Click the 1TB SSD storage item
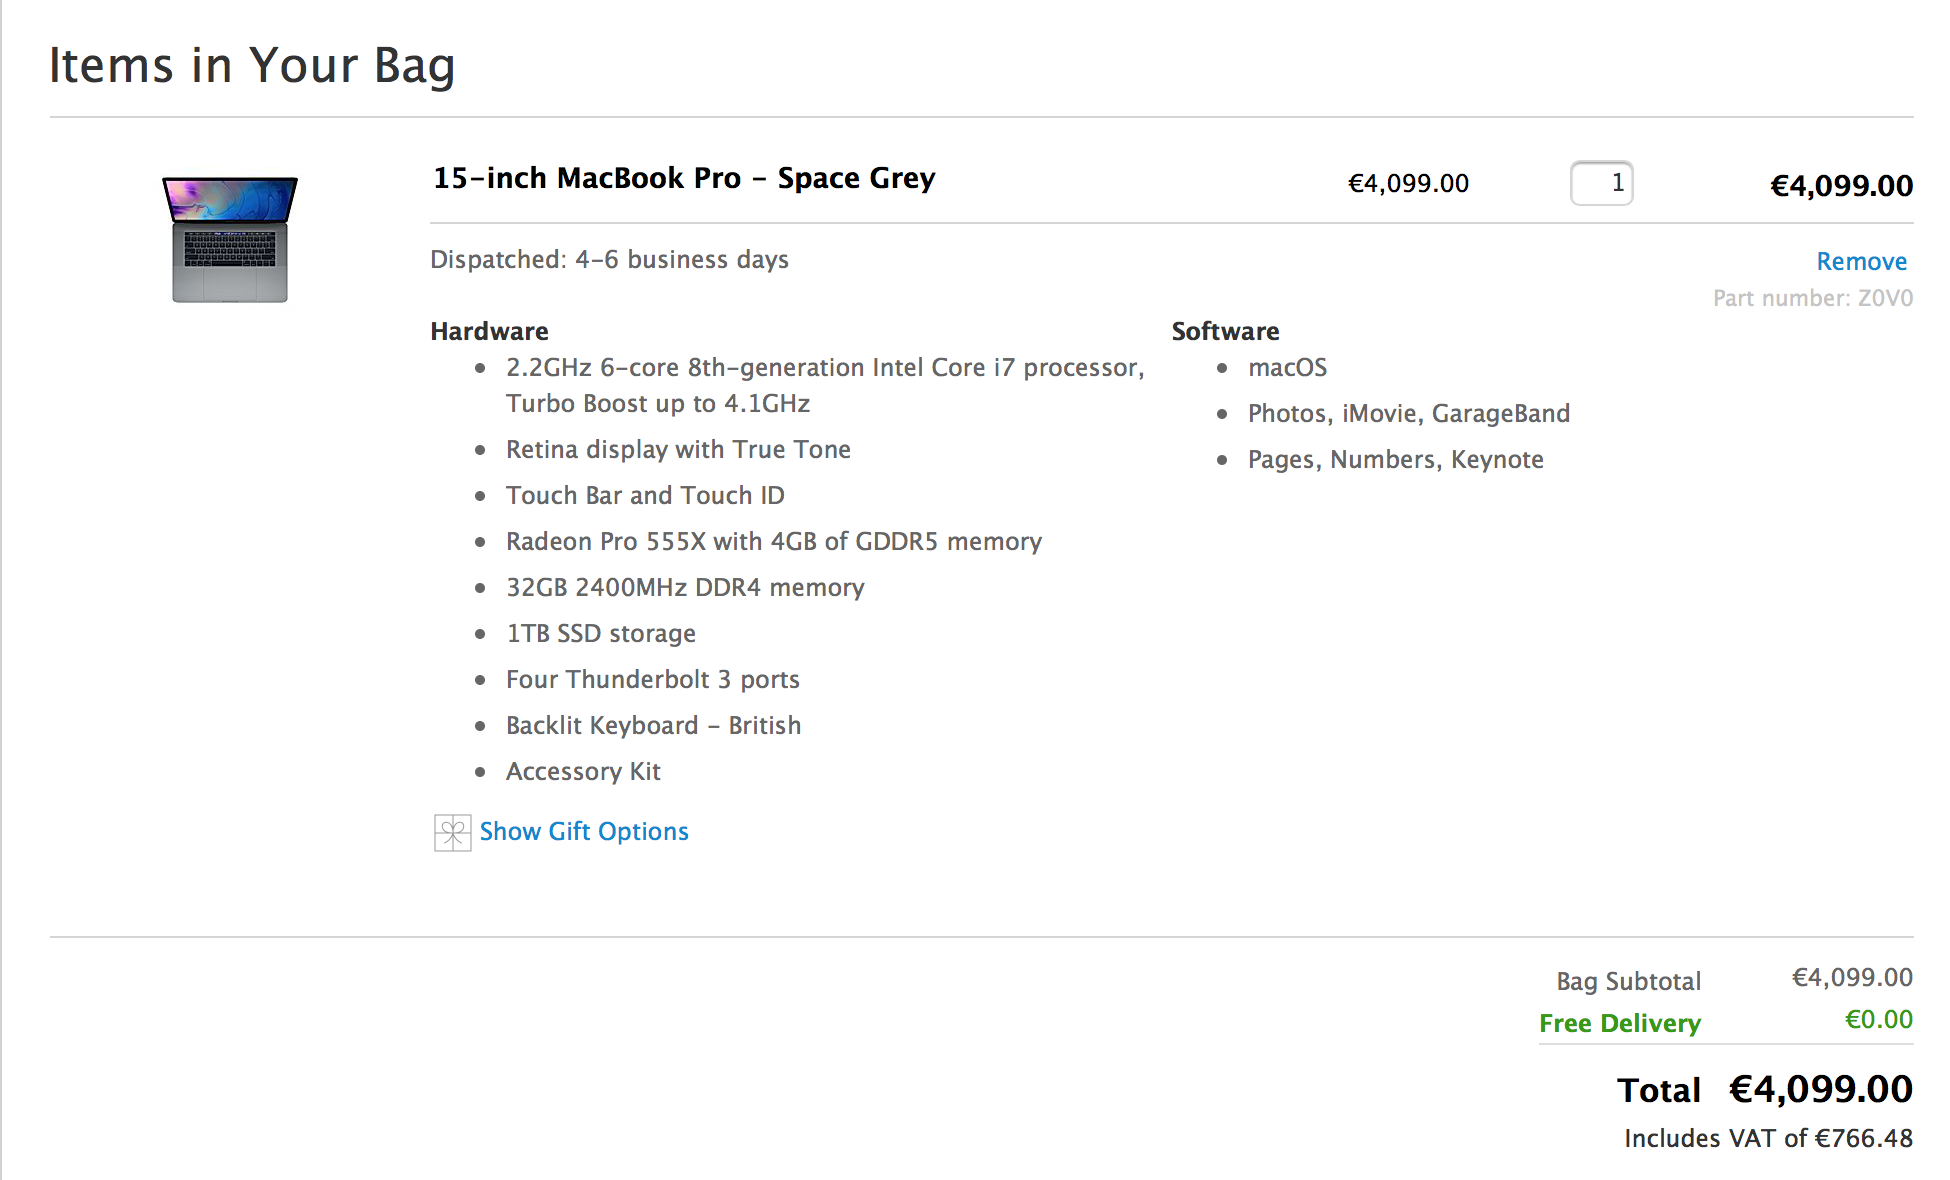Viewport: 1950px width, 1180px height. click(601, 633)
